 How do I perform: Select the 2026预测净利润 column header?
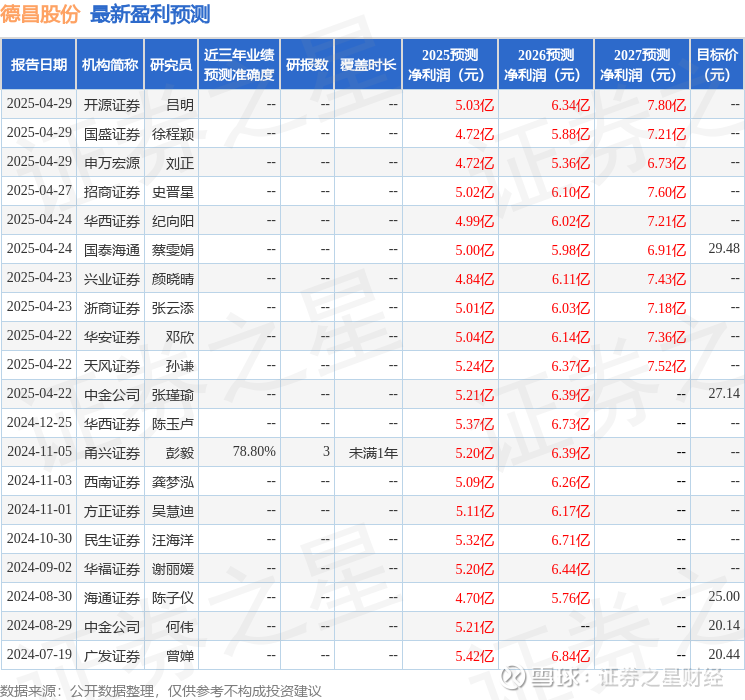[546, 64]
